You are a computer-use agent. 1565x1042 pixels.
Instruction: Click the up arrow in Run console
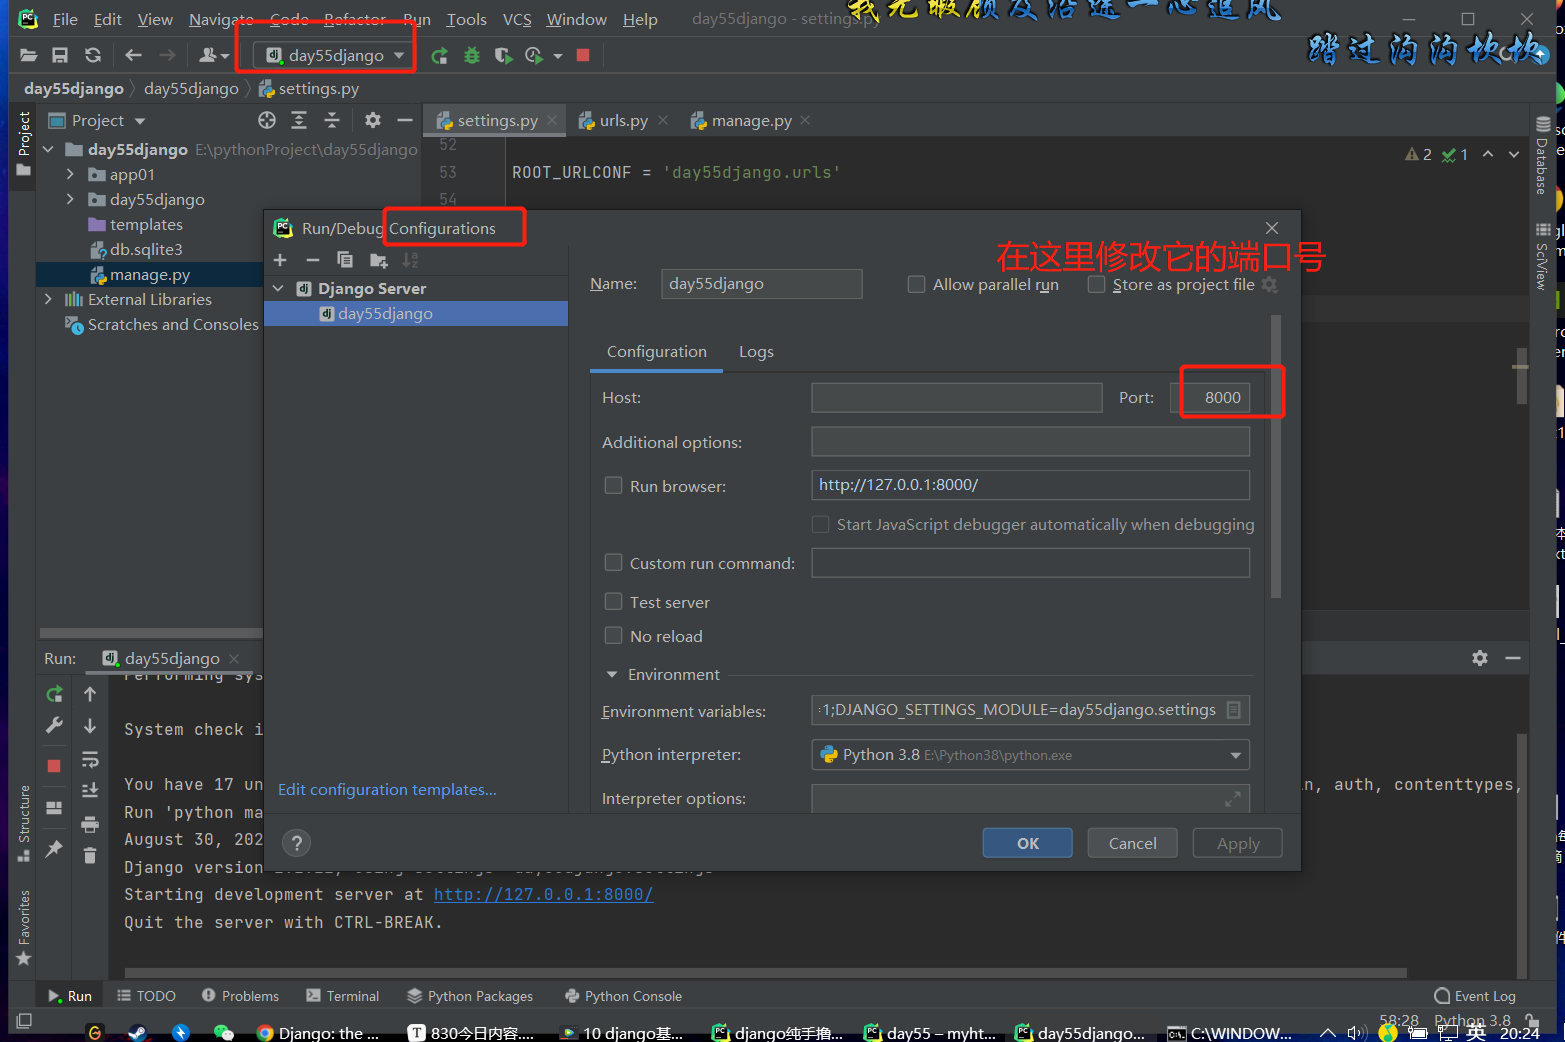coord(90,694)
